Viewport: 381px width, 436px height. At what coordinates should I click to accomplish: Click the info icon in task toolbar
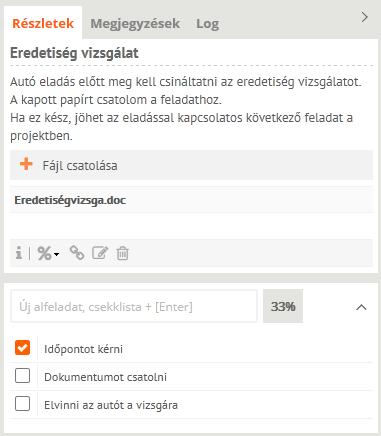coord(19,253)
